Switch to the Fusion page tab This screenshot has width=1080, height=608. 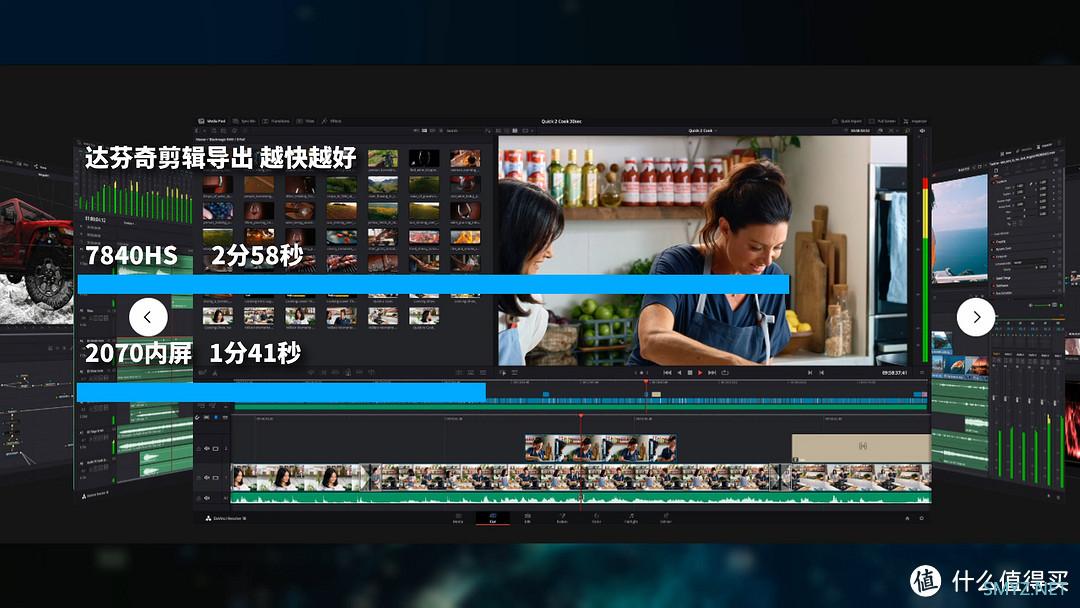562,518
